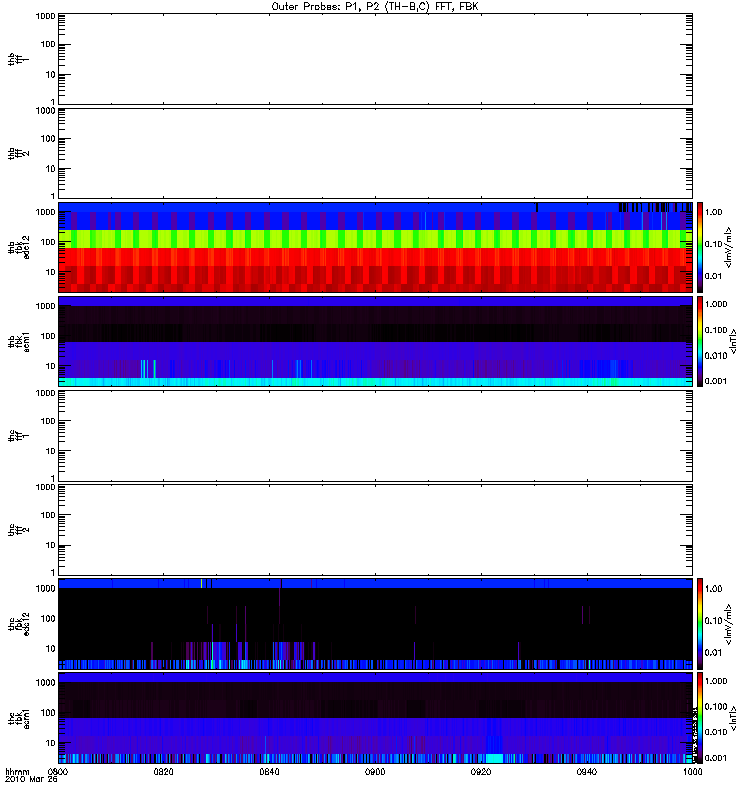Image resolution: width=750 pixels, height=800 pixels.
Task: Click the 'hhmm' axis units label
Action: click(x=17, y=772)
